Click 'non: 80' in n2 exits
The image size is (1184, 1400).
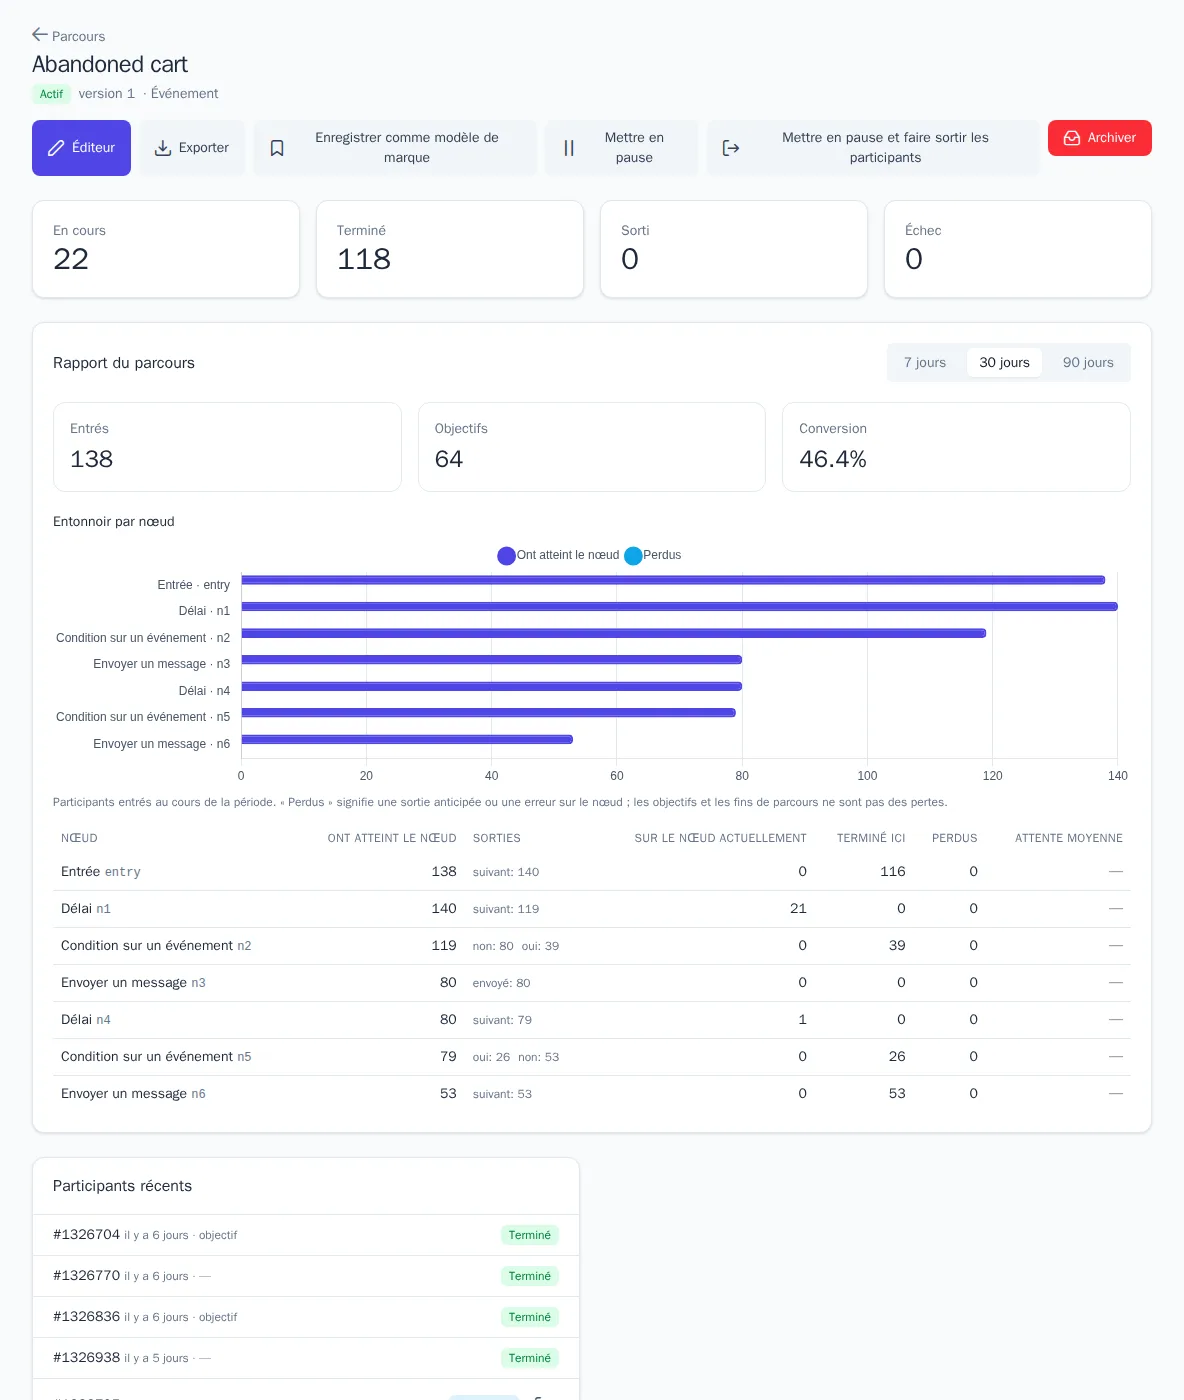(x=493, y=946)
